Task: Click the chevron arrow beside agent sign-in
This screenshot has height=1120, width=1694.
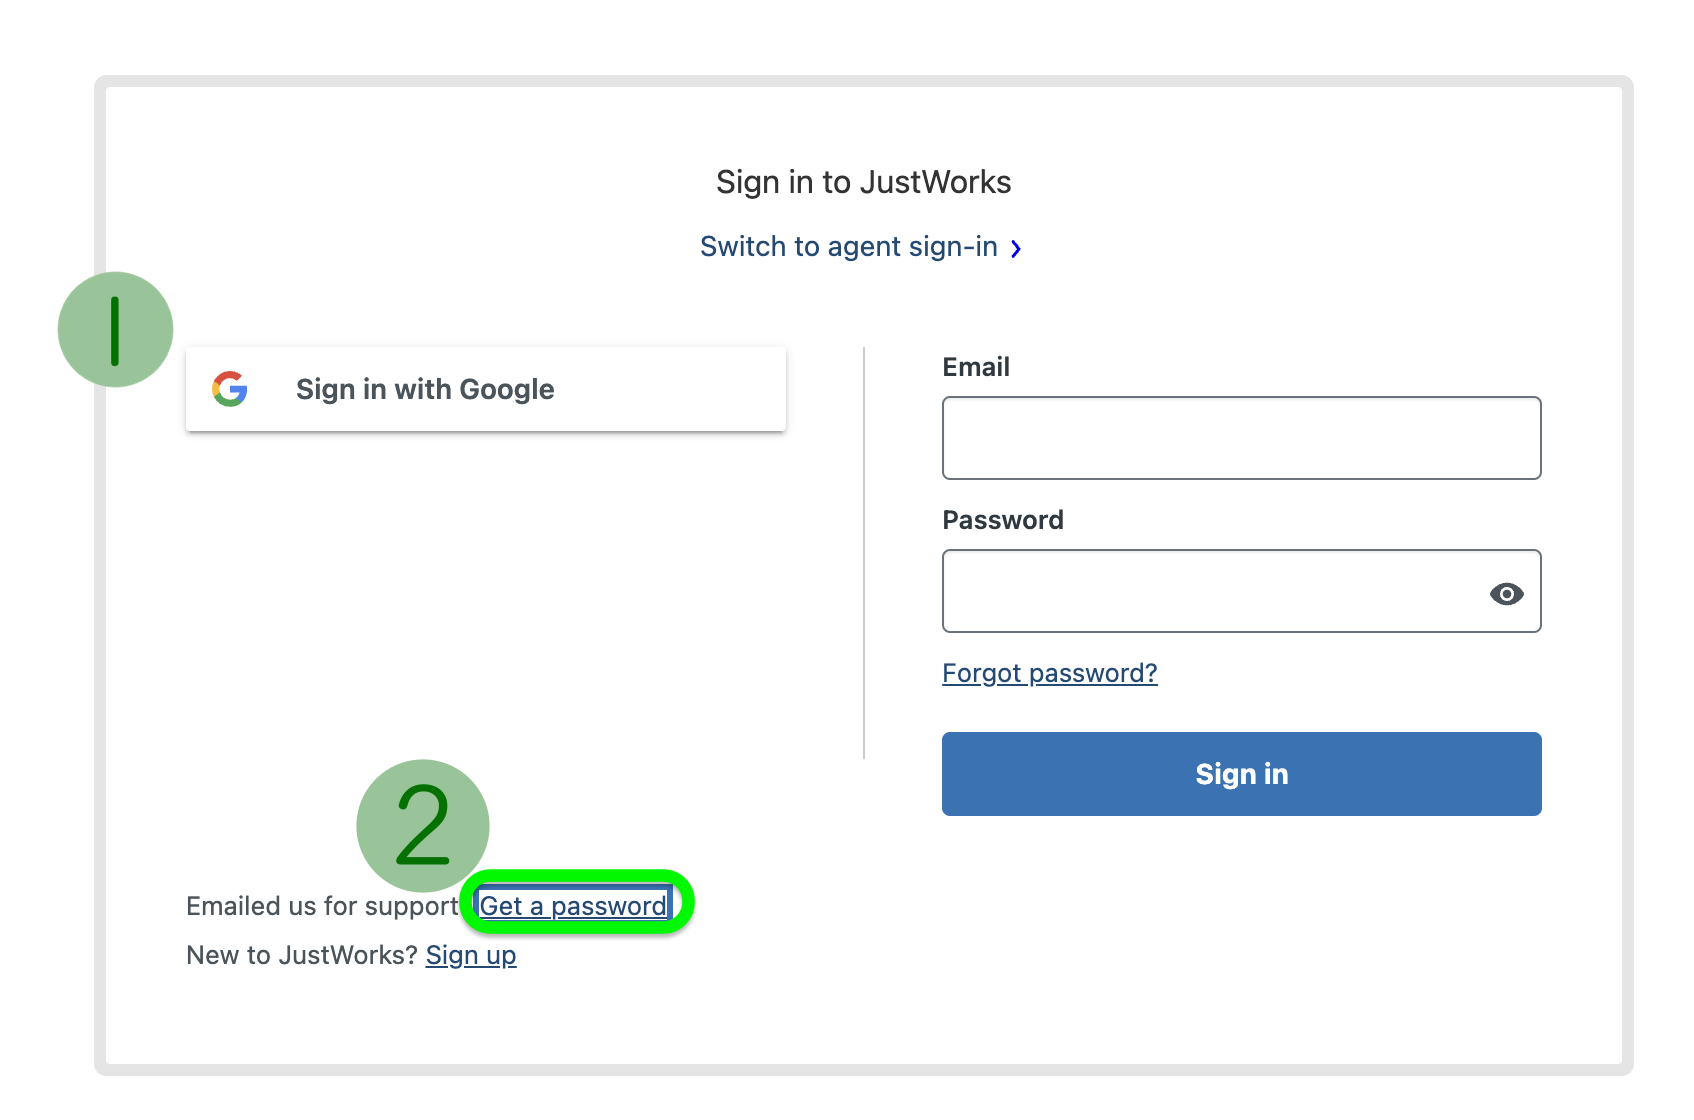Action: click(x=1015, y=248)
